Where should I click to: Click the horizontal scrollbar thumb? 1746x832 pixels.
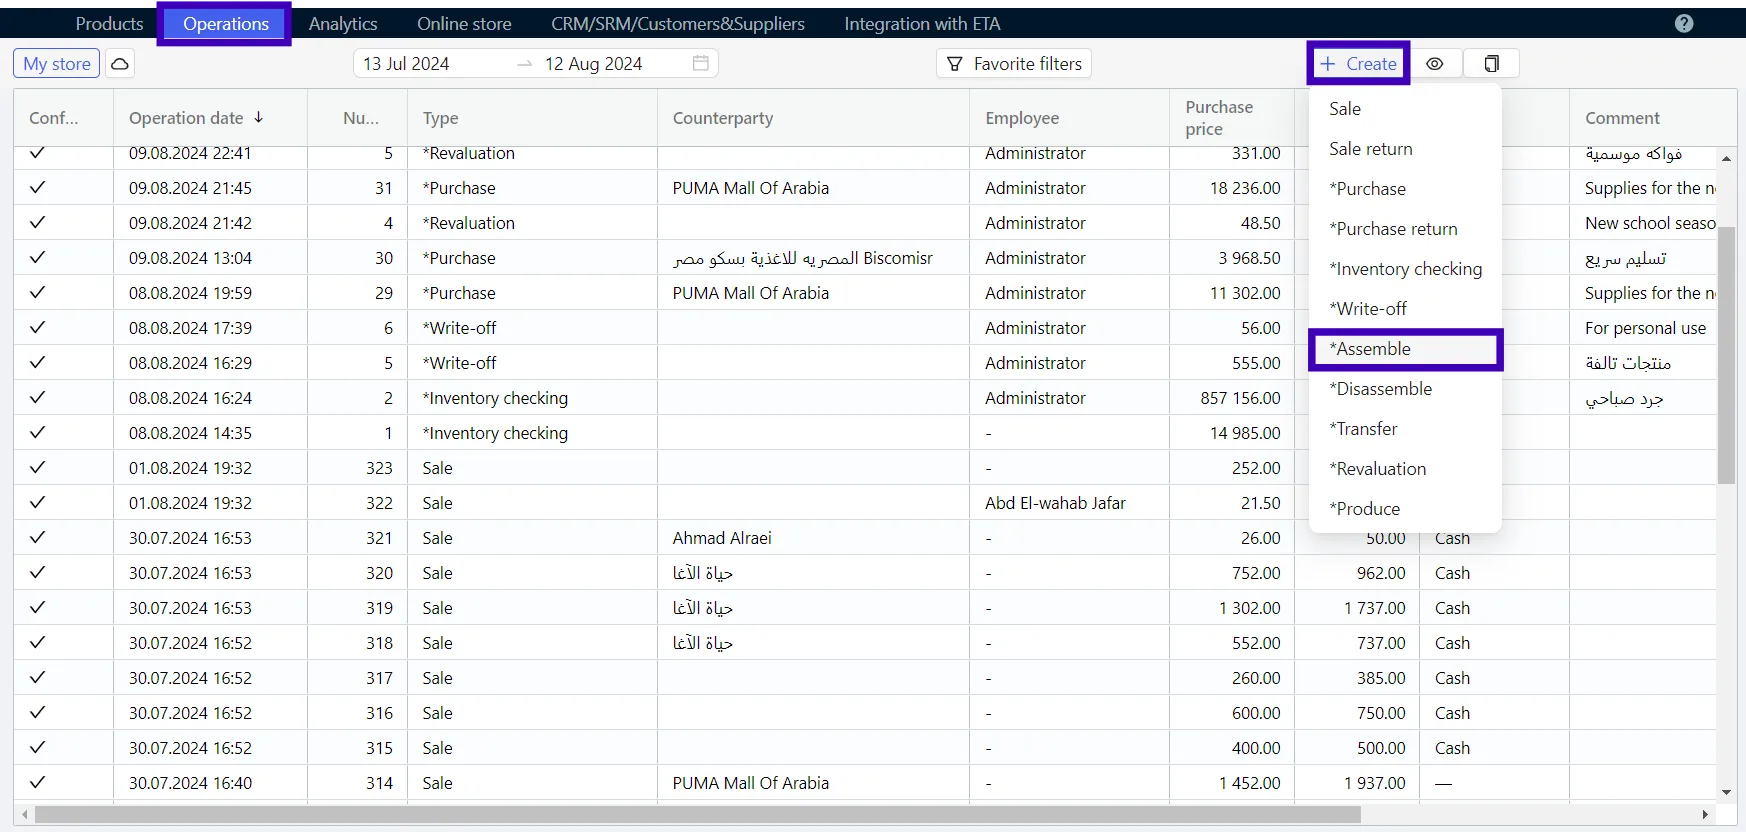tap(697, 815)
